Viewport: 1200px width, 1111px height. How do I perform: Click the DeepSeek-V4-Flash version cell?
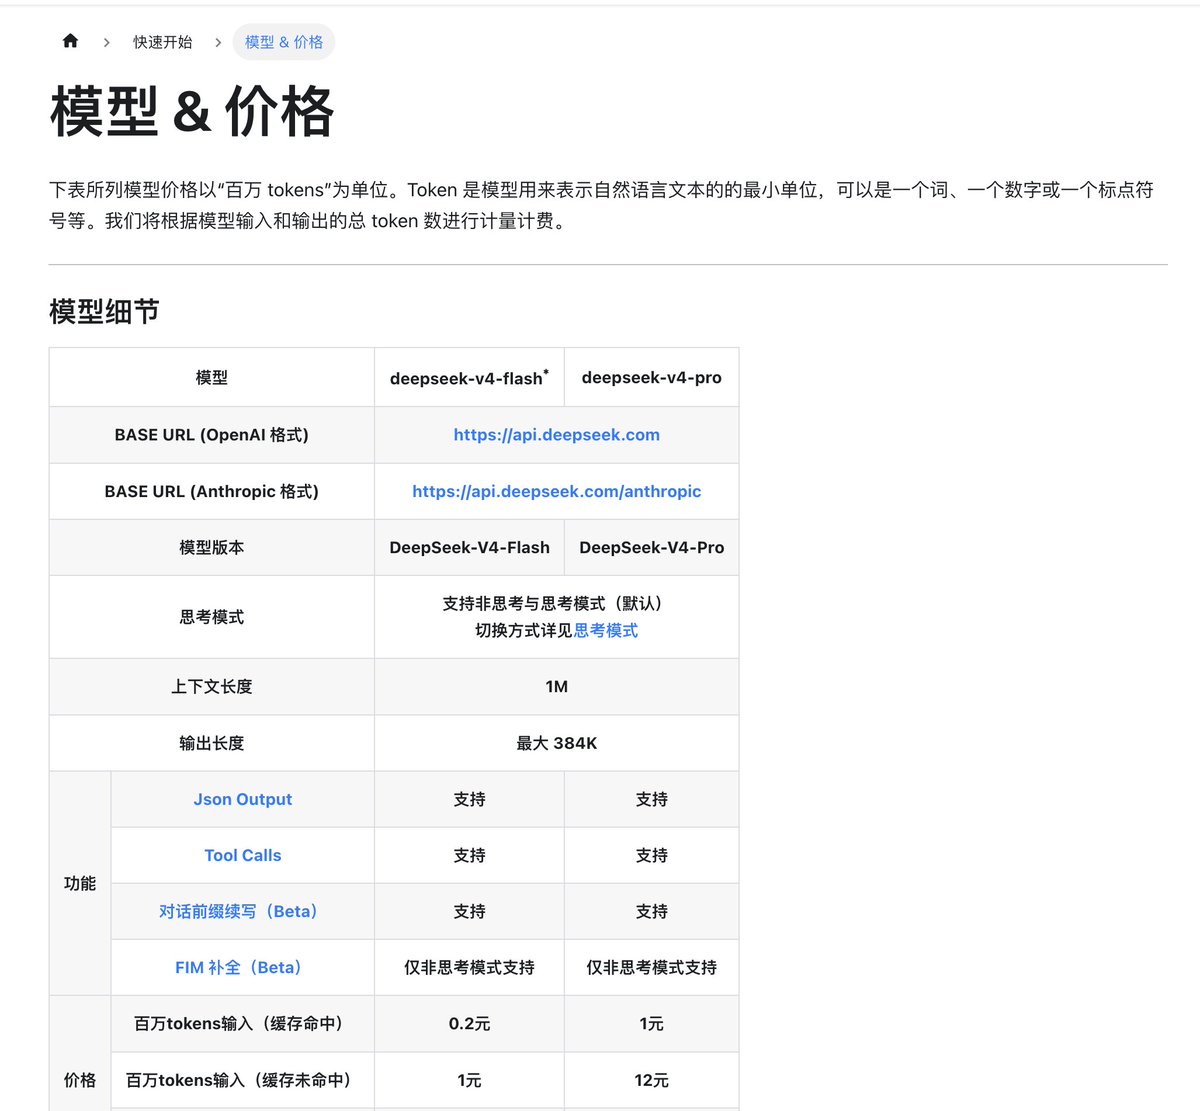[x=469, y=547]
